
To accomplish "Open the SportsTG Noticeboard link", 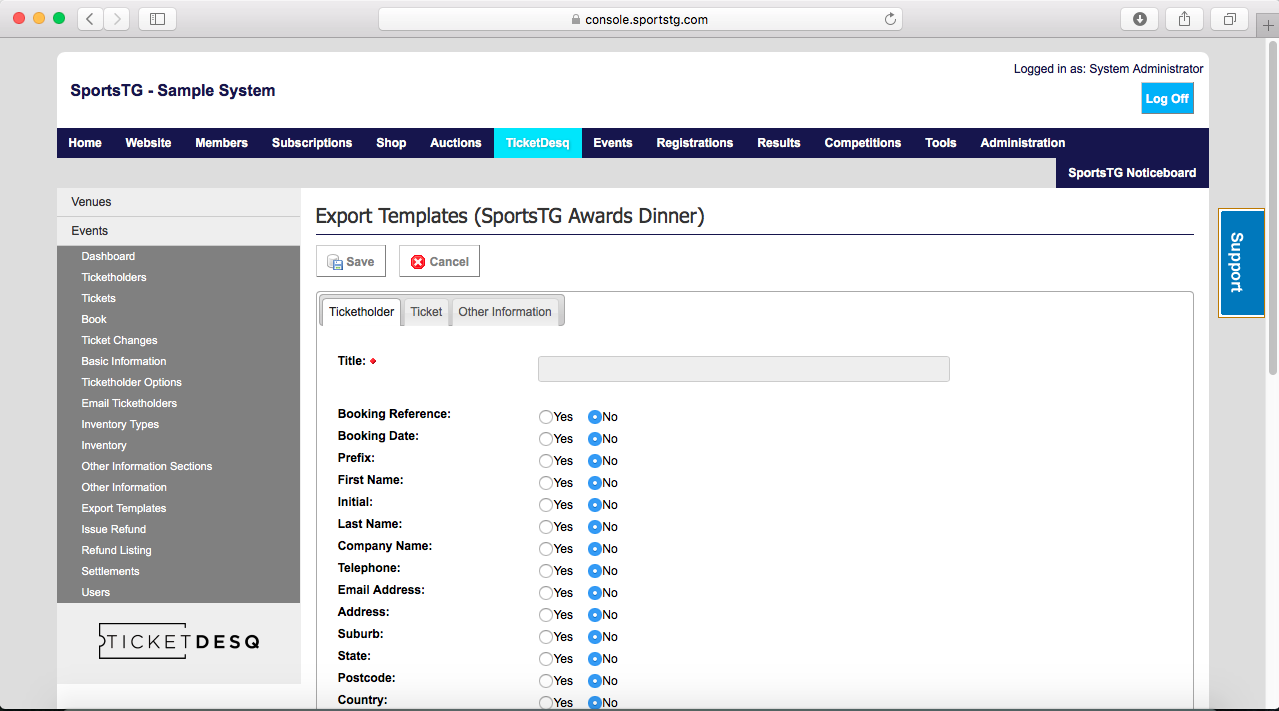I will (x=1132, y=173).
